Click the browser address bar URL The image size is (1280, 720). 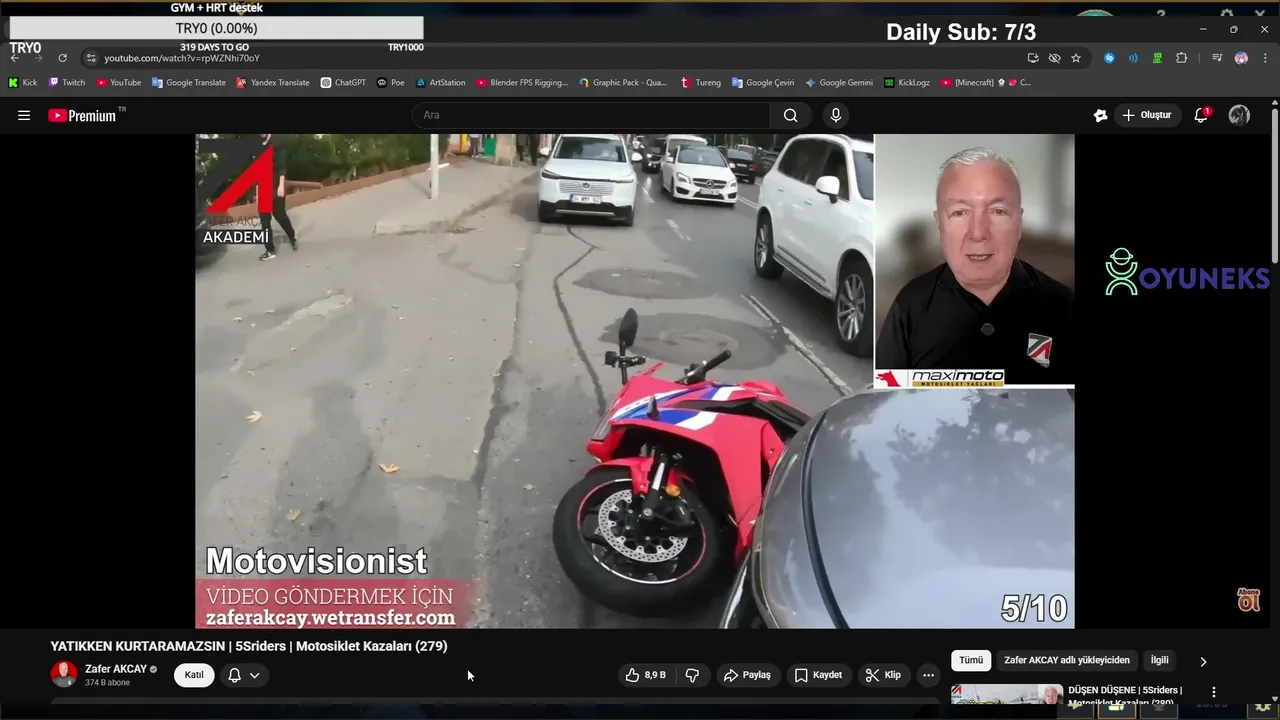tap(182, 58)
